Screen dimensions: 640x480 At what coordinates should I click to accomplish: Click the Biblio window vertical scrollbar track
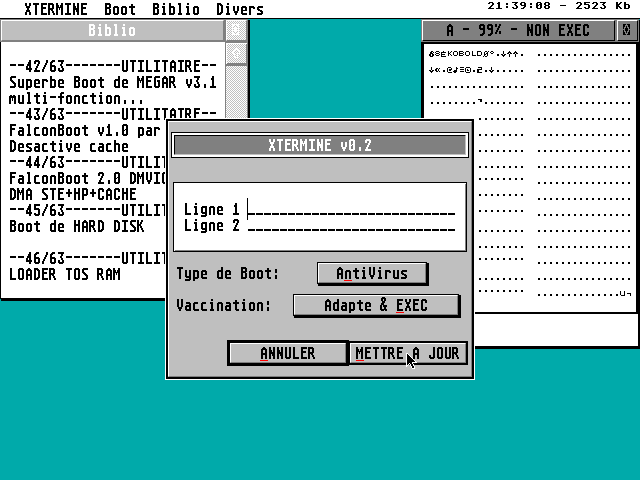[236, 90]
